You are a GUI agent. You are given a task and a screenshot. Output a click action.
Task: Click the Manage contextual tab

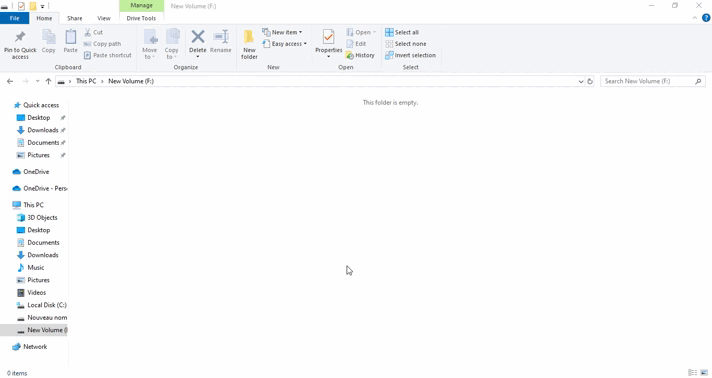click(x=141, y=5)
